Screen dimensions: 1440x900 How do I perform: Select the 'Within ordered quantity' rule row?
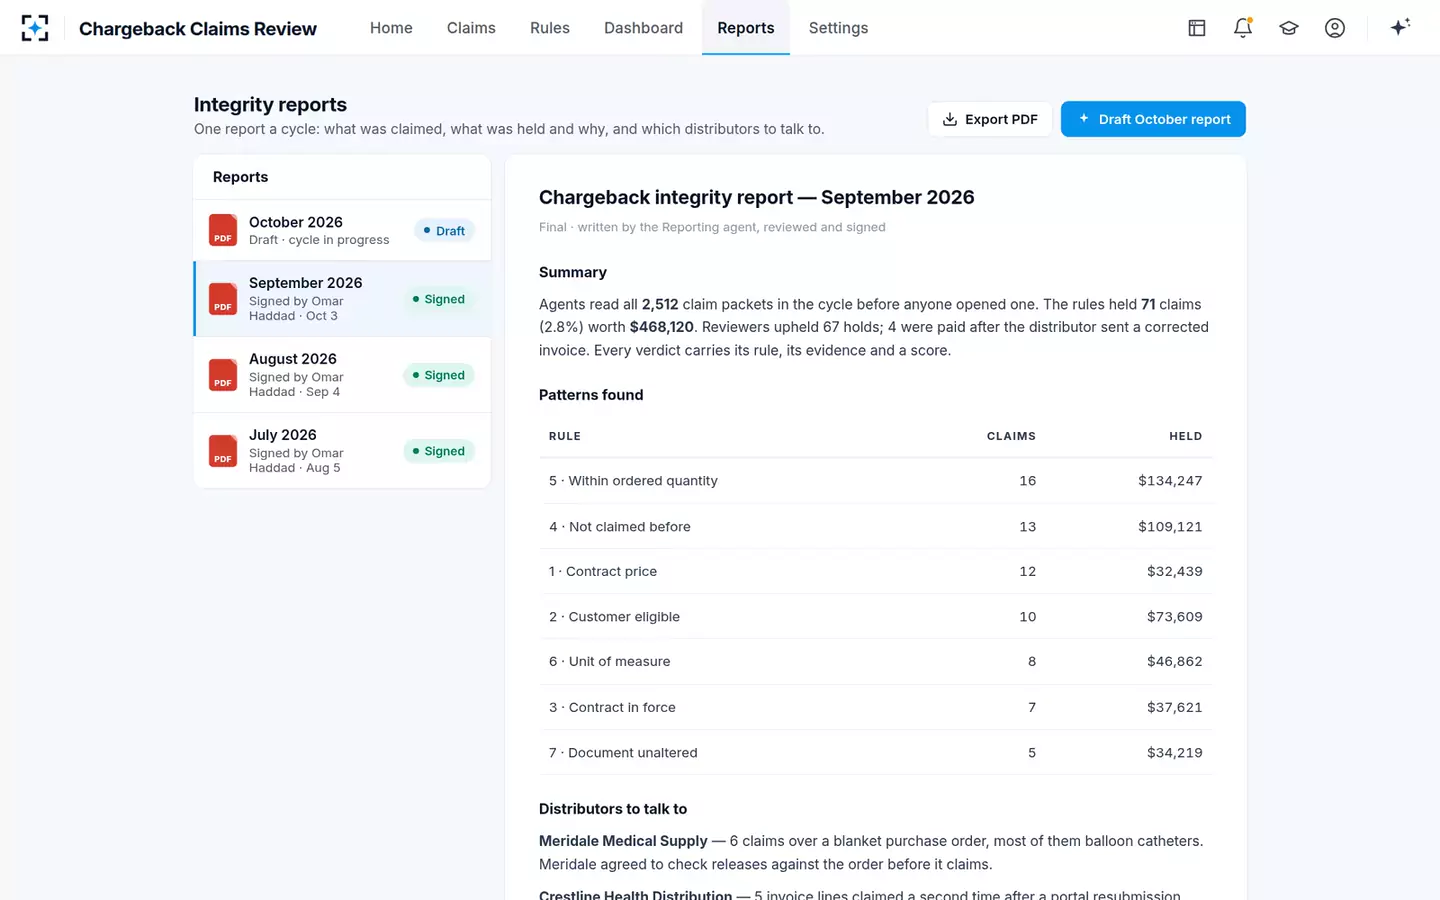[876, 481]
